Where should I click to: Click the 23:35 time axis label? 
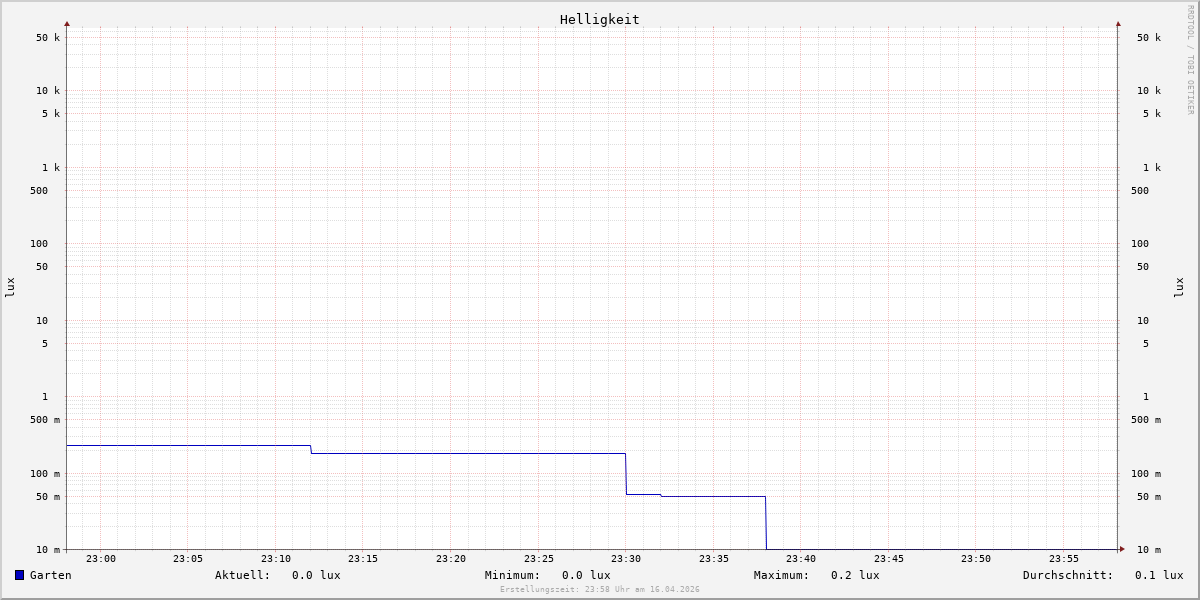tap(714, 559)
